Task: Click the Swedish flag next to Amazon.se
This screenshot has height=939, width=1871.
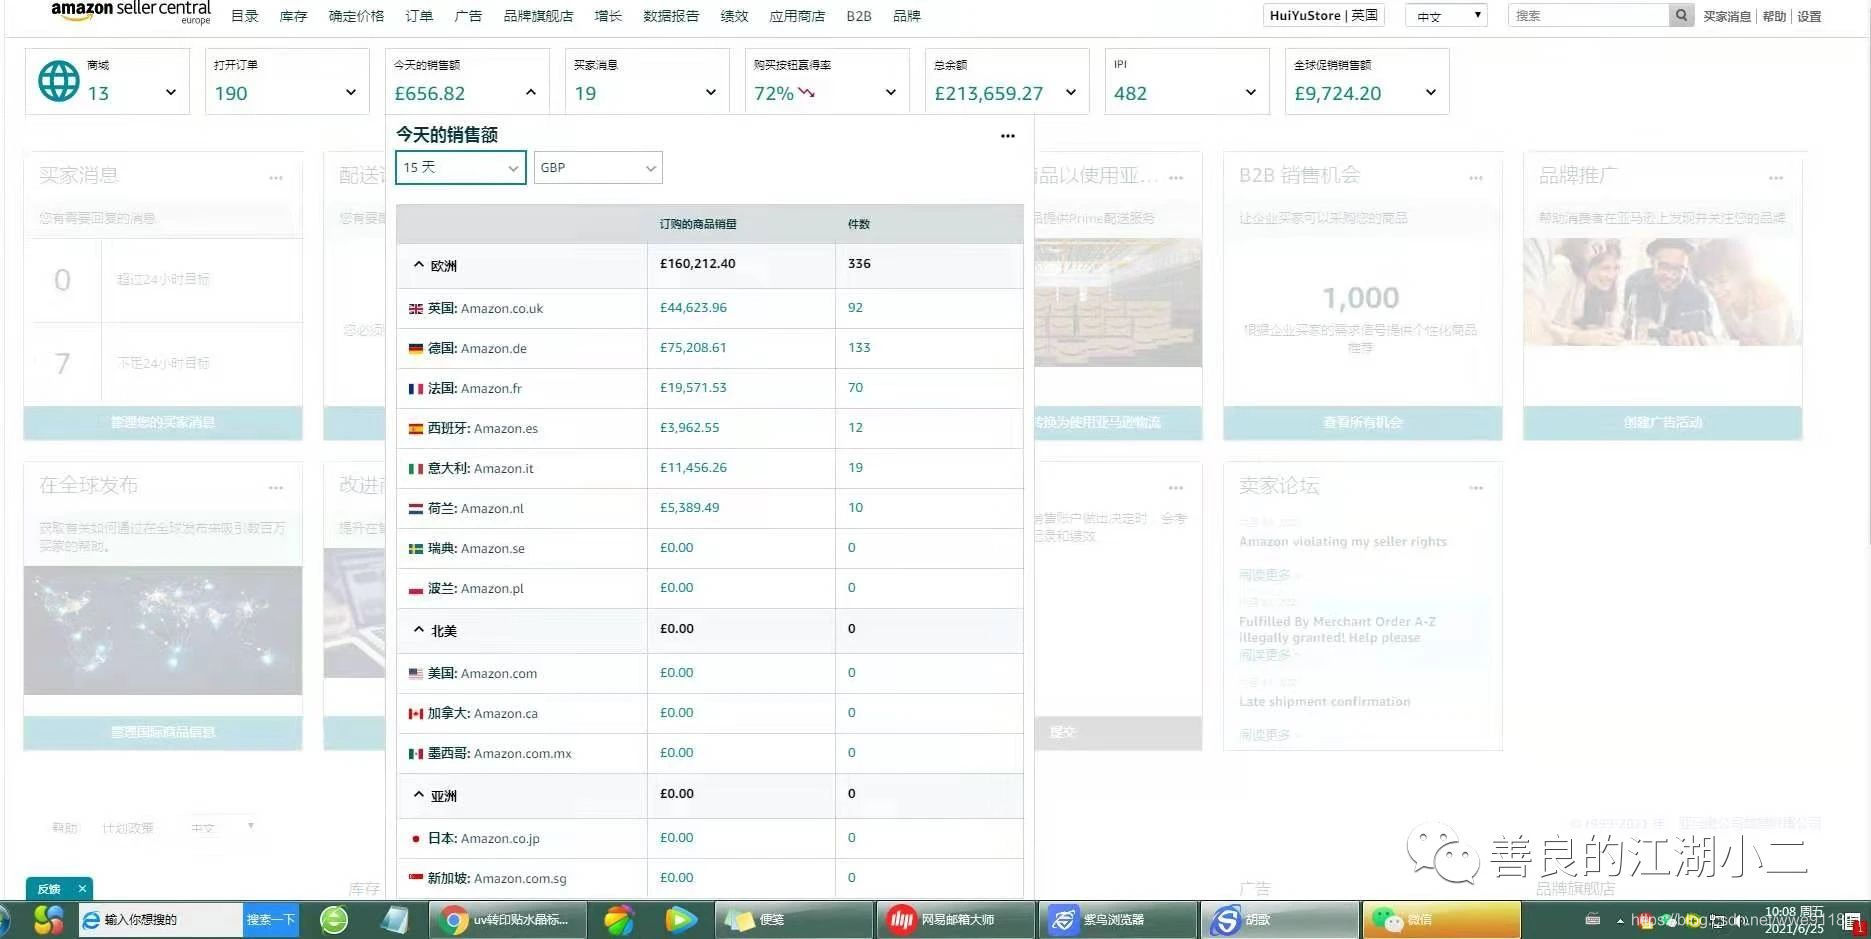Action: (x=416, y=549)
